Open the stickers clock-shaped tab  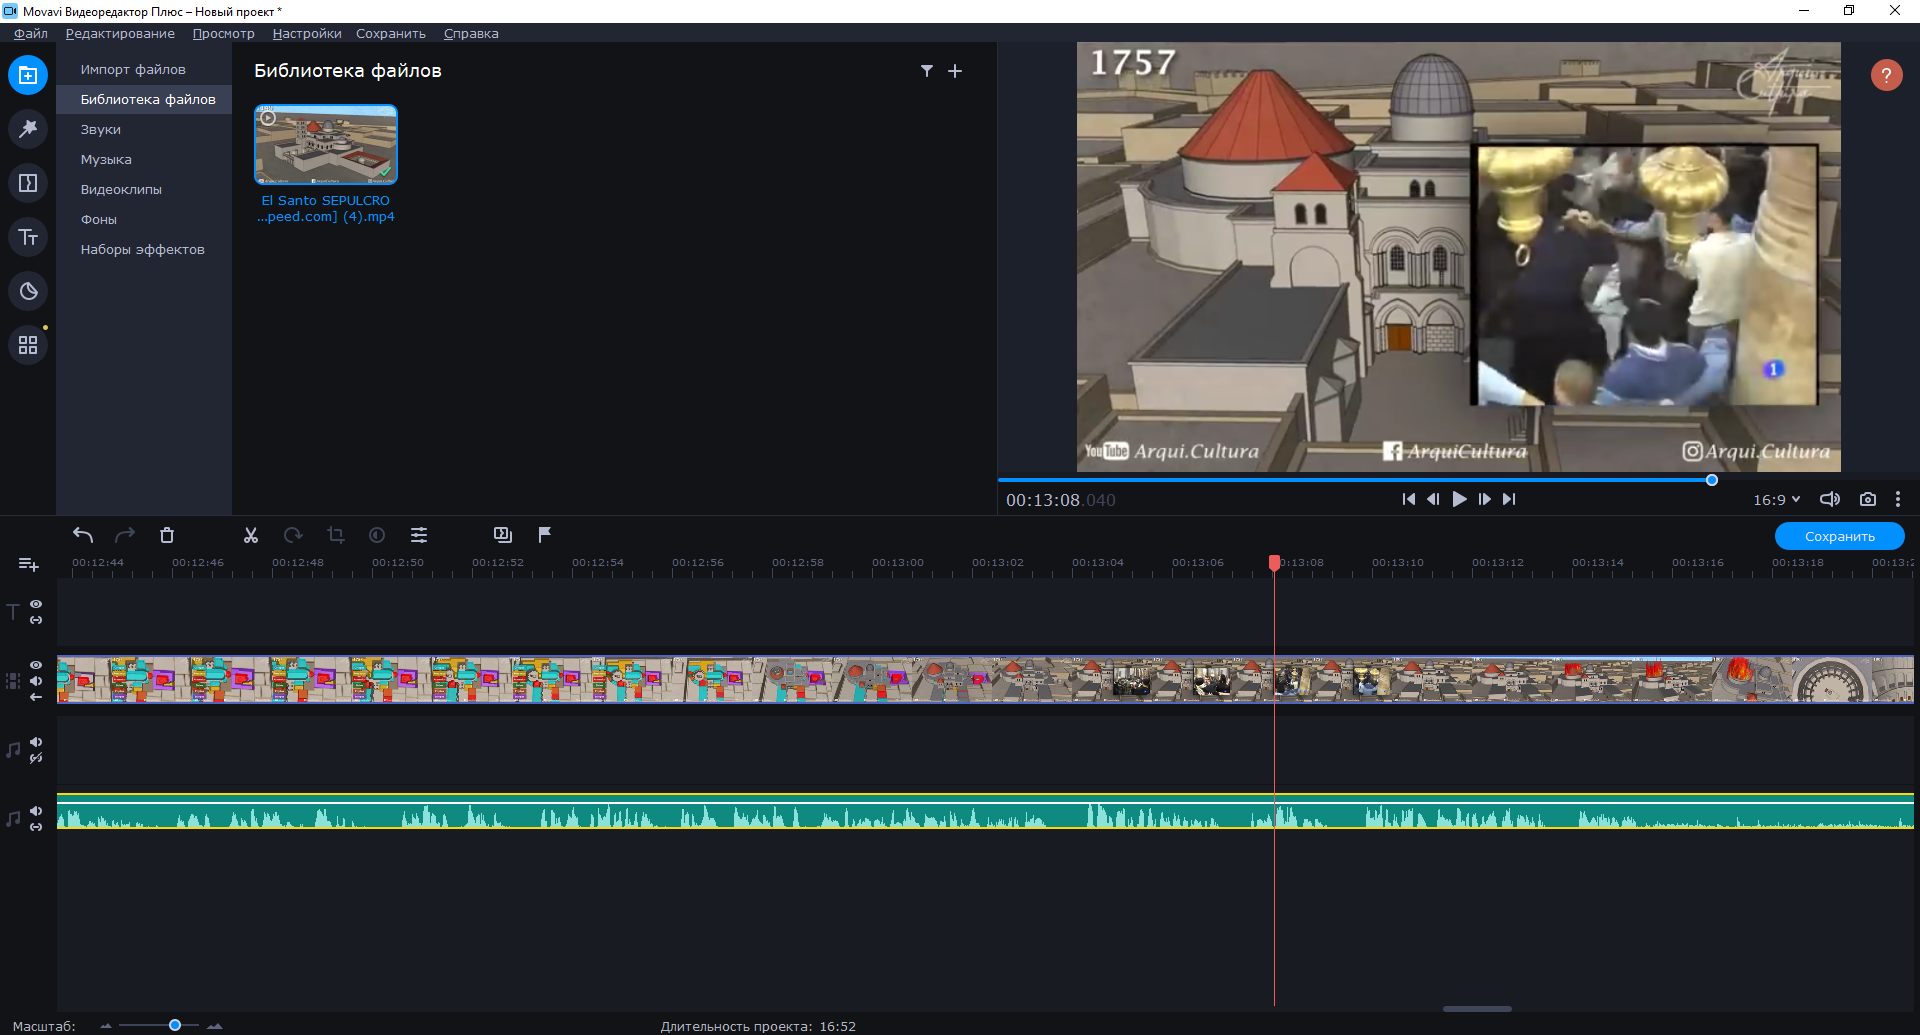tap(28, 291)
